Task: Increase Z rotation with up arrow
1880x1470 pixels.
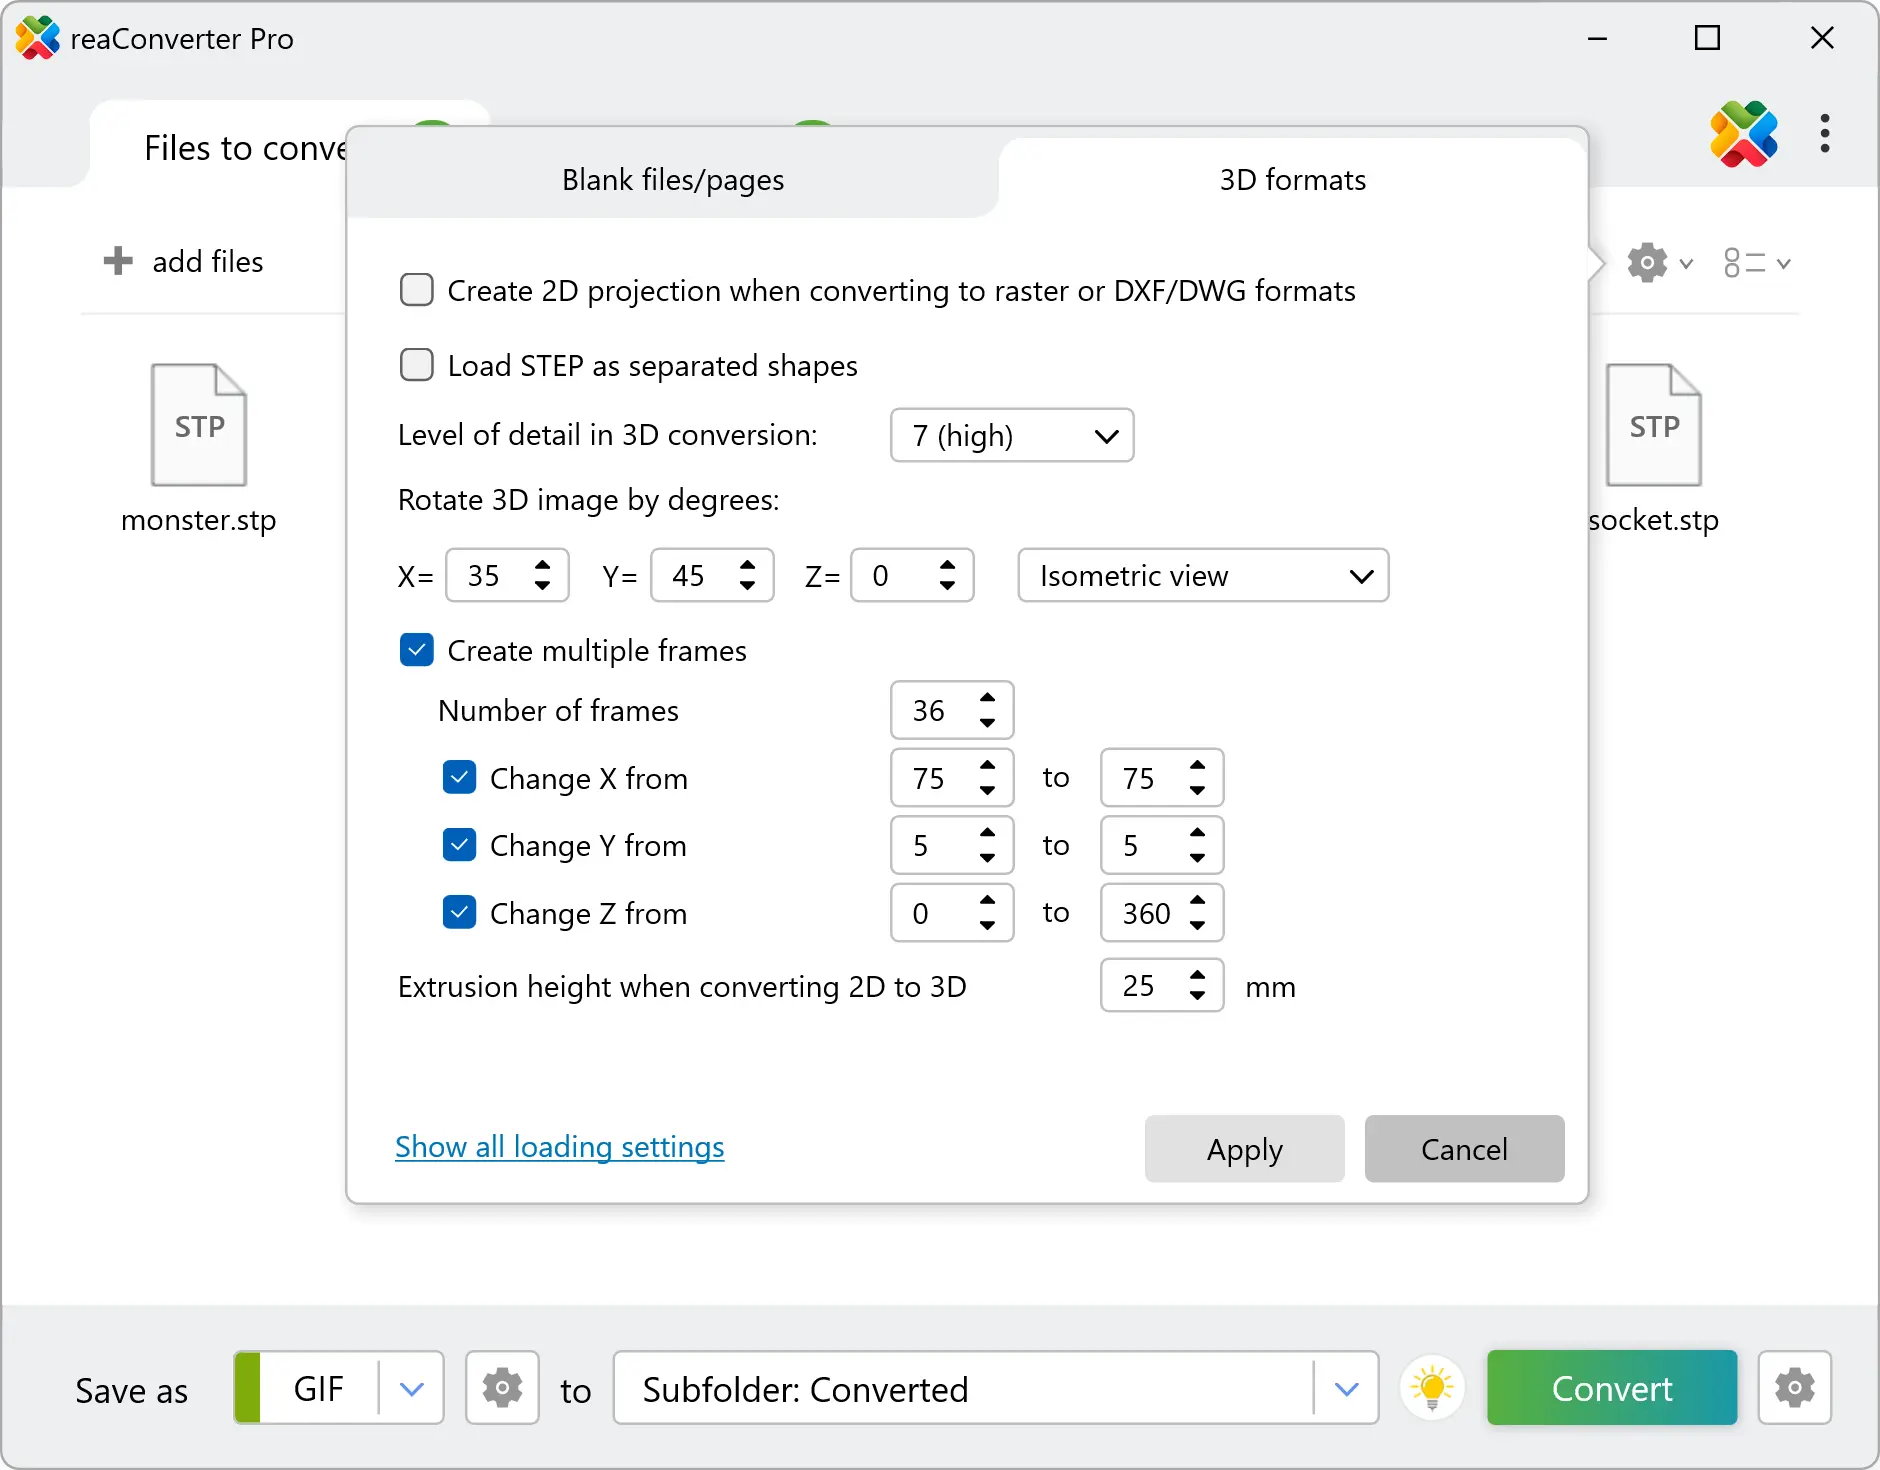Action: pos(947,564)
